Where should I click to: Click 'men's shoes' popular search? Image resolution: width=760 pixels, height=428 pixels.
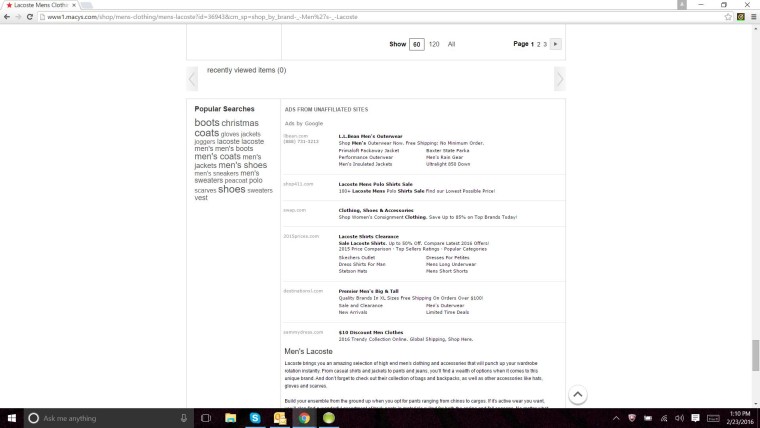coord(242,165)
